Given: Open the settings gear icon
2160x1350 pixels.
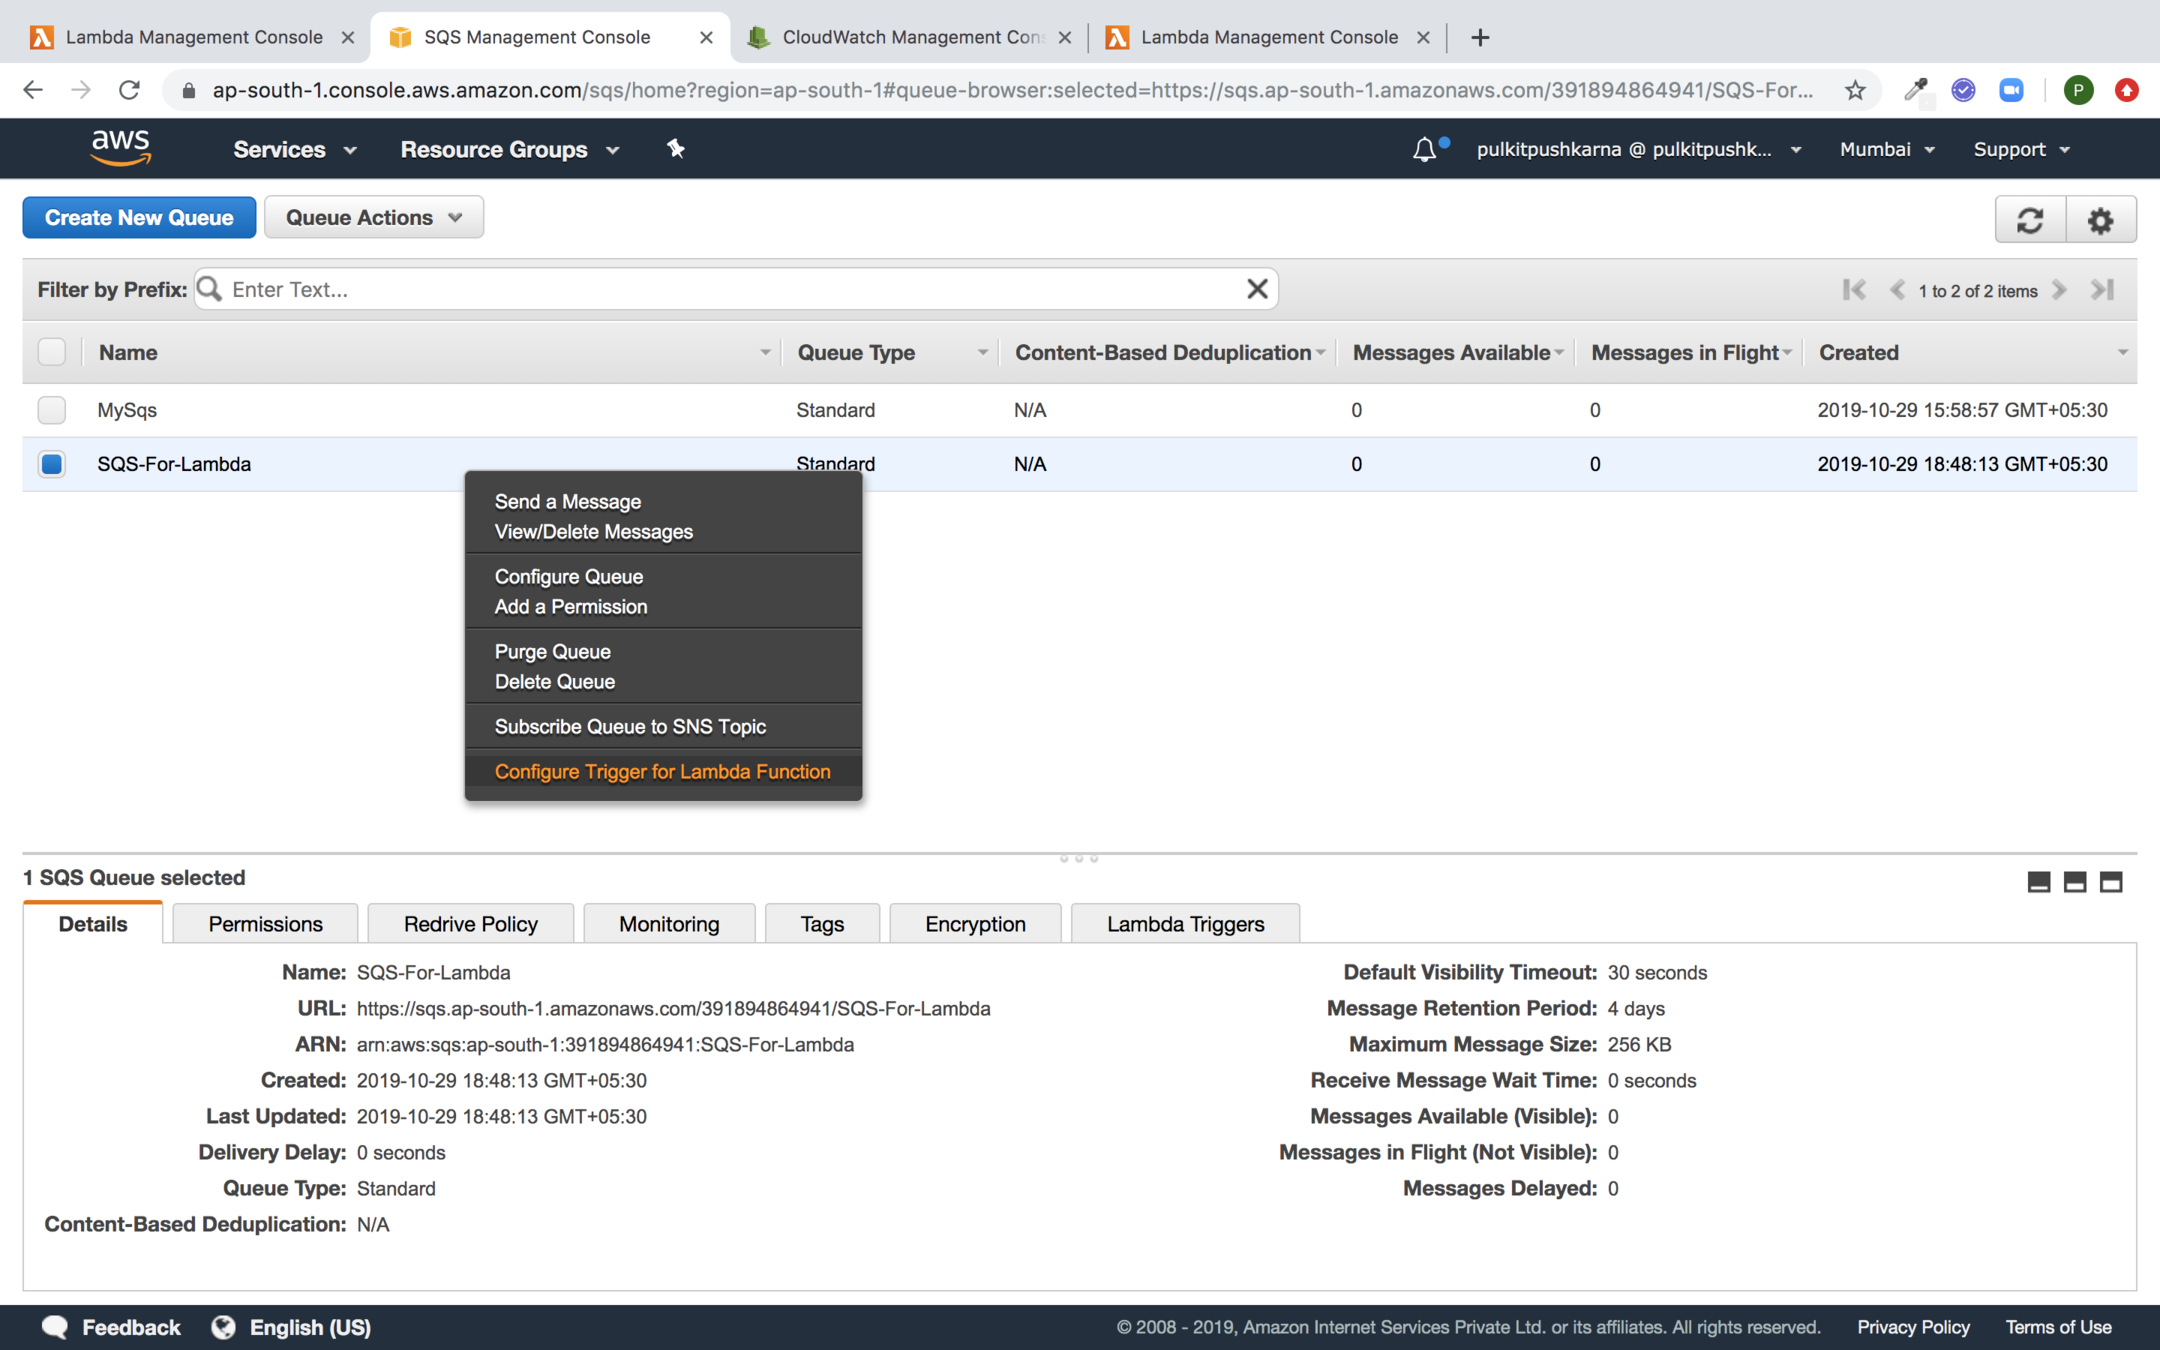Looking at the screenshot, I should (2100, 219).
